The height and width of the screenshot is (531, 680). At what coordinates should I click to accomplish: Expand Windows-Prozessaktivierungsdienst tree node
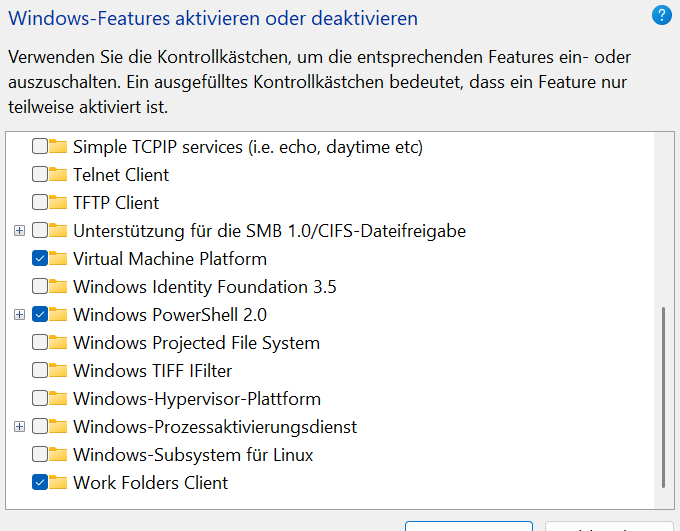(19, 426)
